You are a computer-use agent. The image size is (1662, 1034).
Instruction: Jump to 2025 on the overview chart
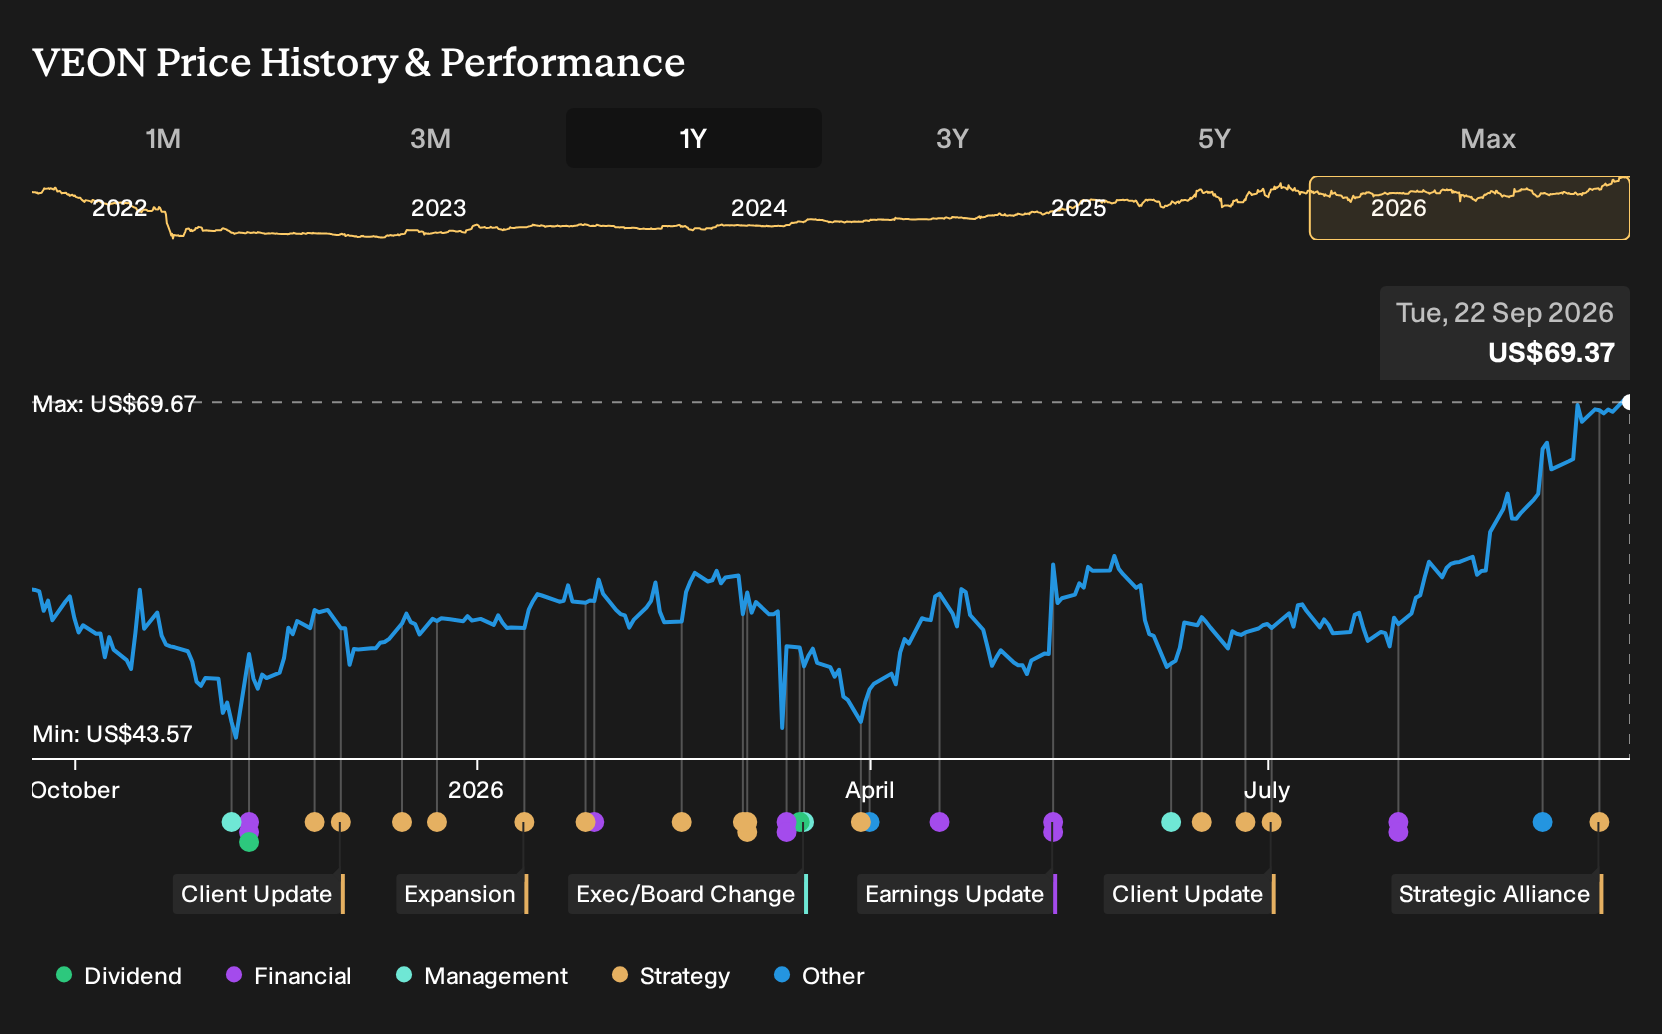pyautogui.click(x=1078, y=208)
